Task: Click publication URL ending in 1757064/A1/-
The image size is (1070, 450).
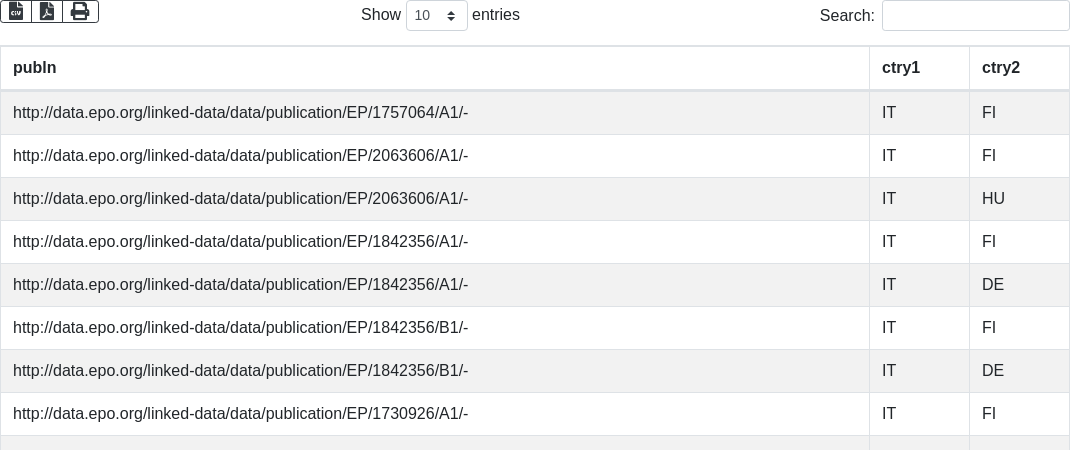Action: click(240, 113)
